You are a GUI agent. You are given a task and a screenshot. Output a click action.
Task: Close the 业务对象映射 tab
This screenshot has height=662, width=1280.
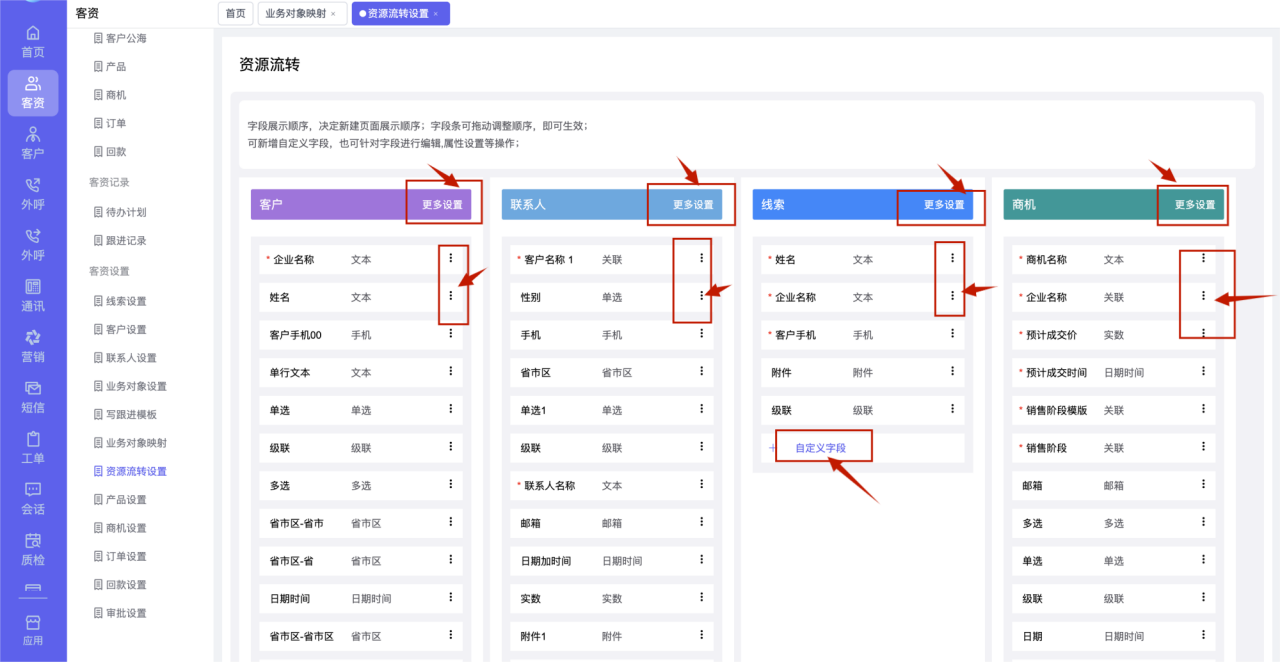coord(333,14)
